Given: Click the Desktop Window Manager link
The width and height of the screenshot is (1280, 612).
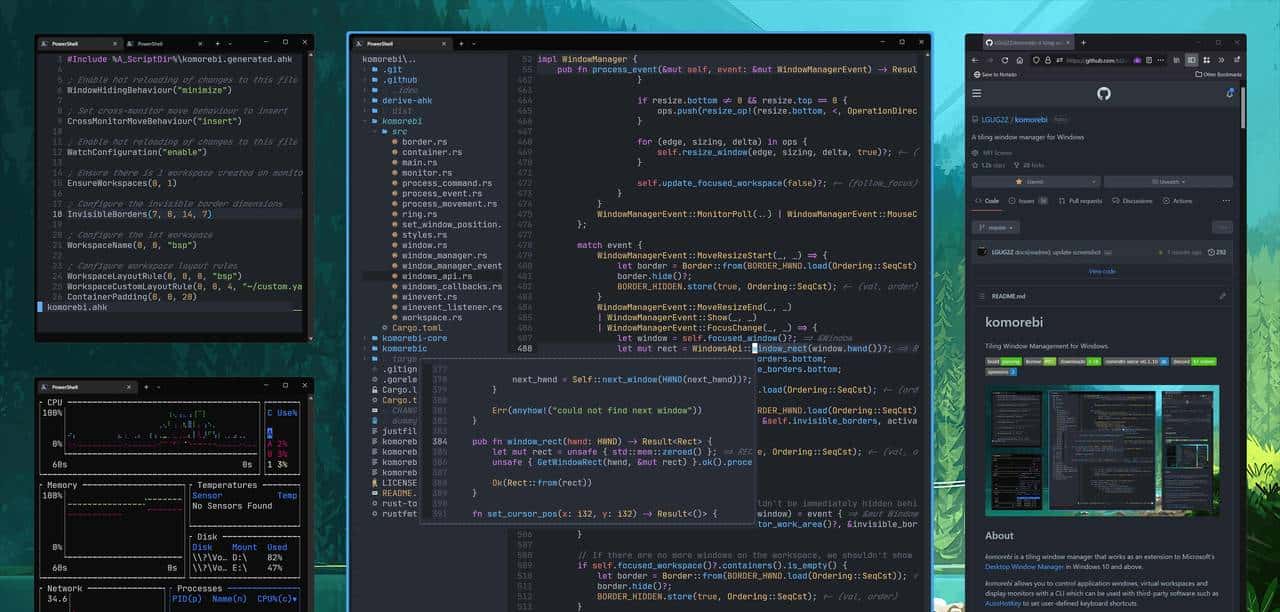Looking at the screenshot, I should 1023,567.
